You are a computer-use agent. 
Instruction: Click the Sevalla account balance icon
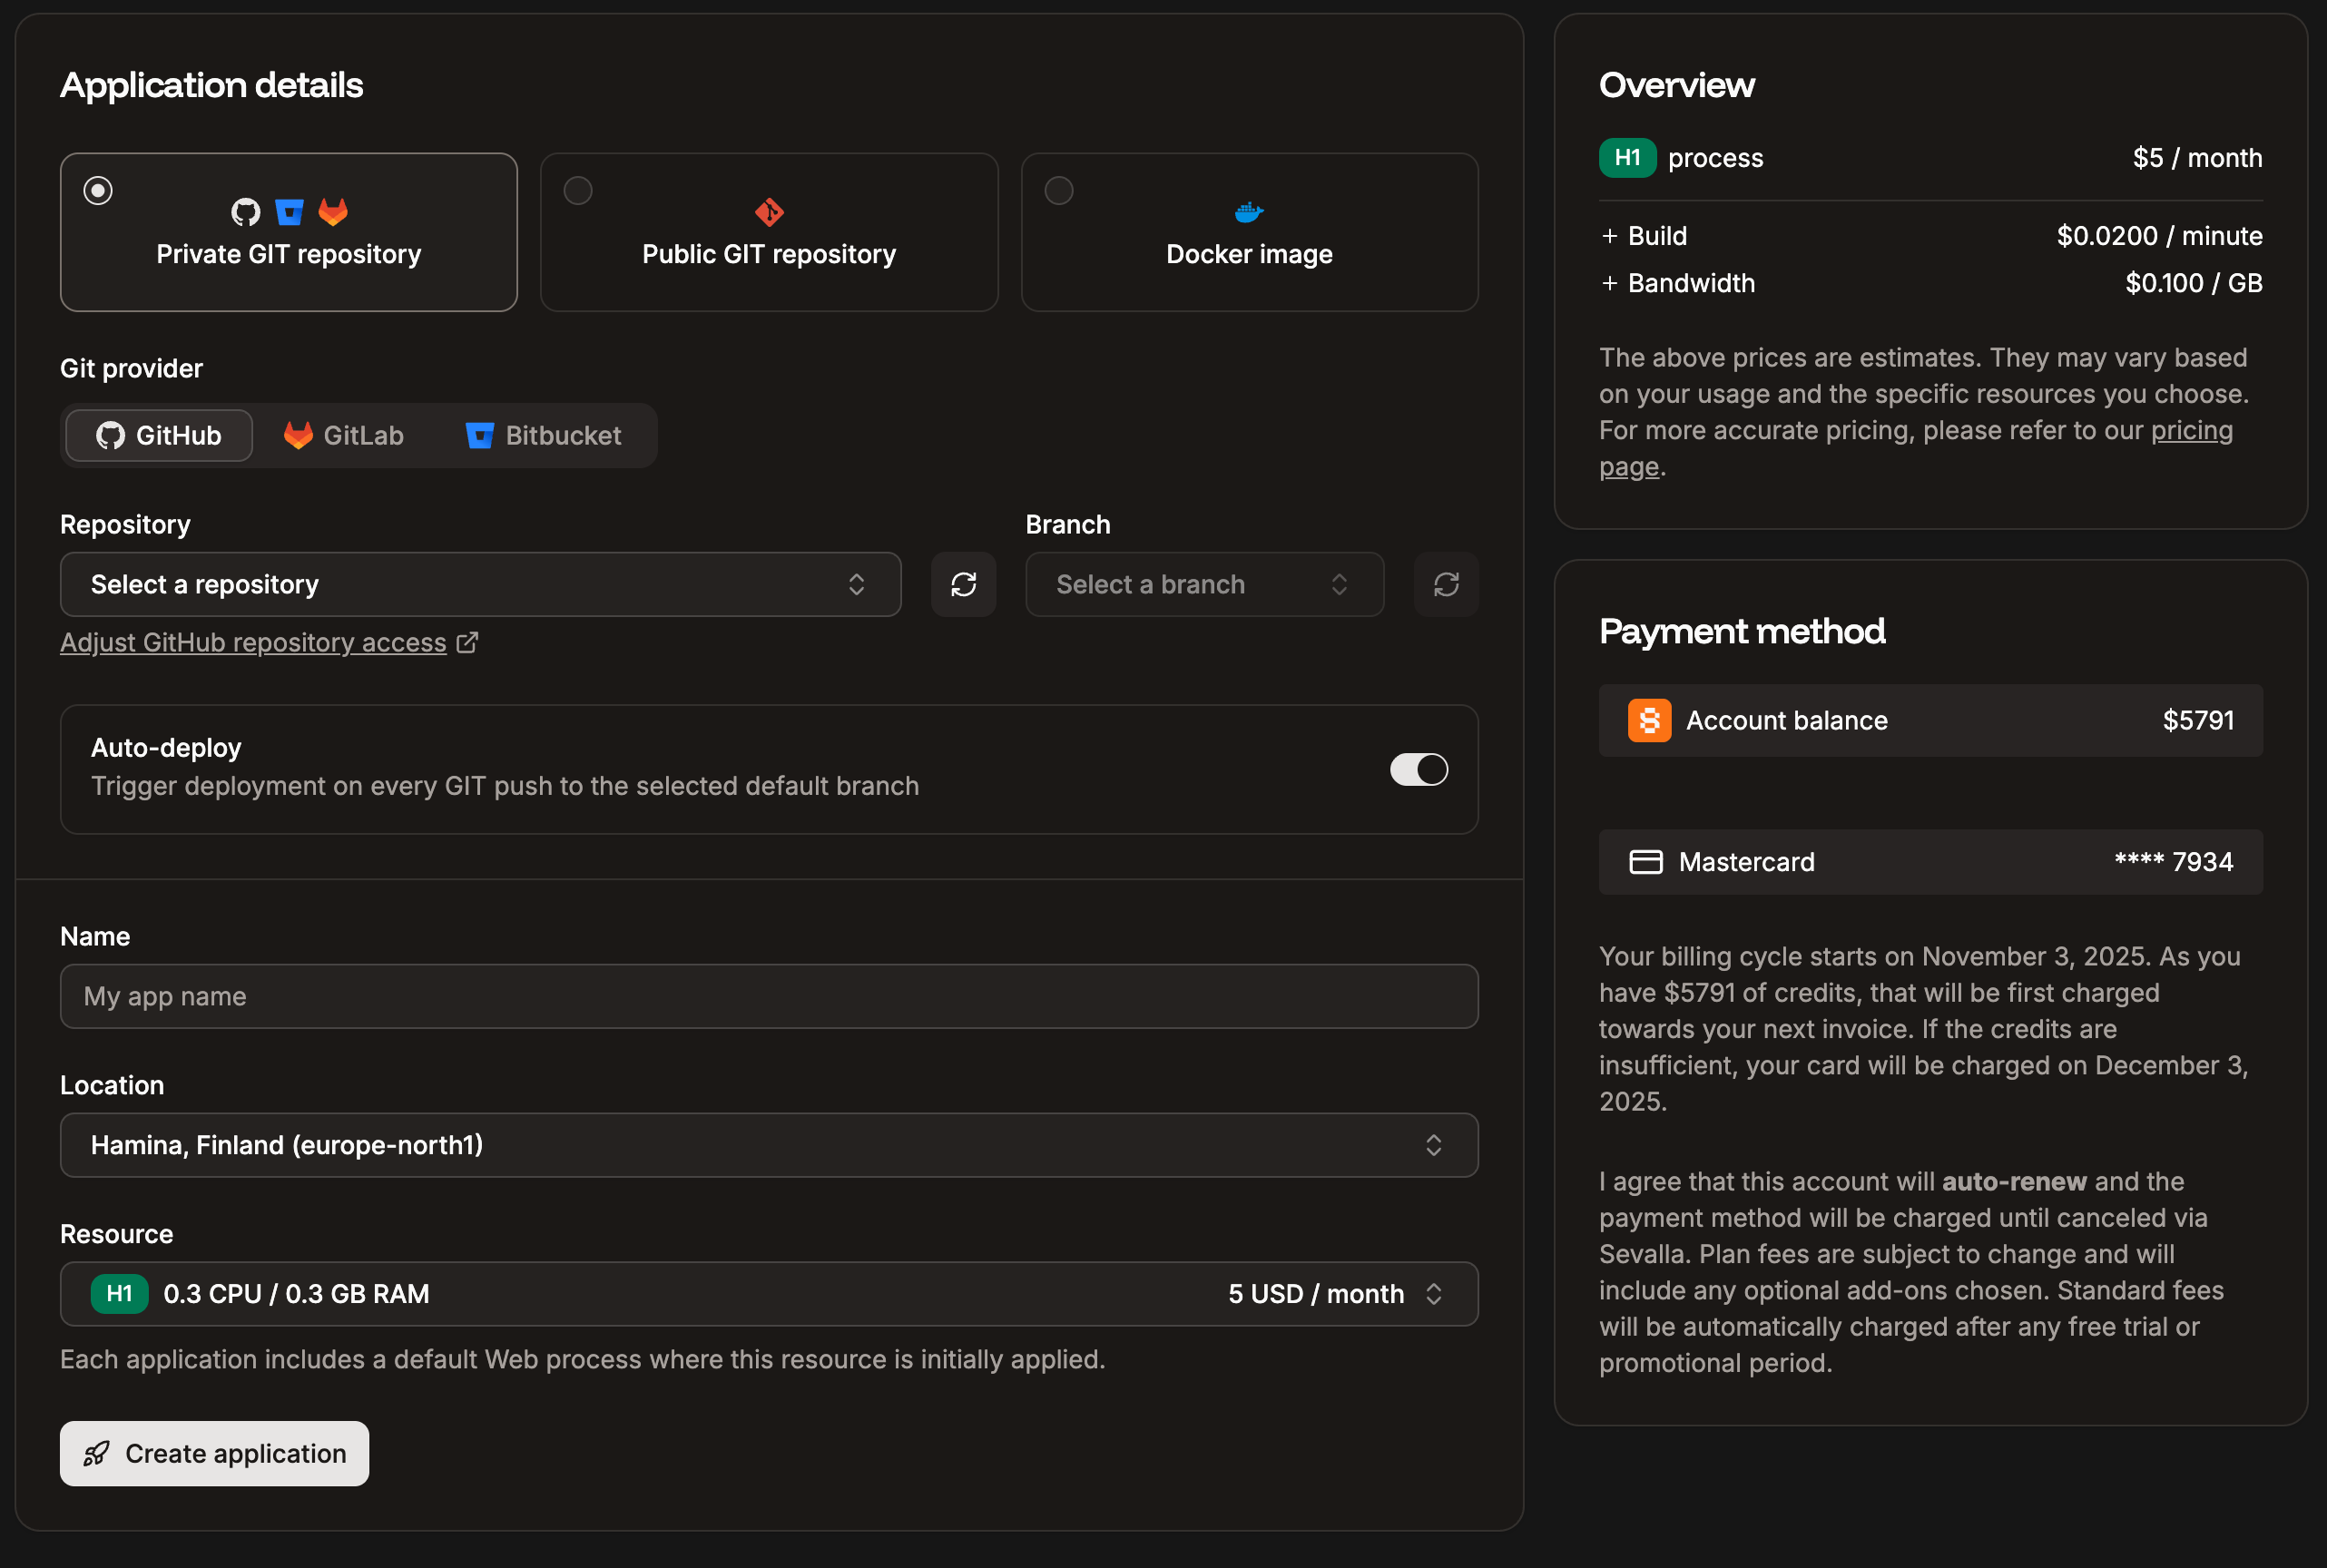(1648, 720)
